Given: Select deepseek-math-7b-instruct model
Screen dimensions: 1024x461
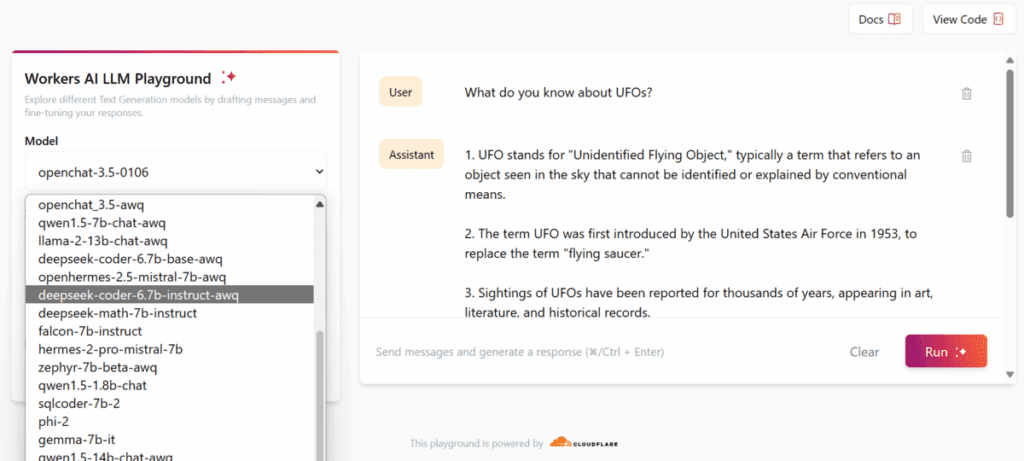Looking at the screenshot, I should tap(169, 313).
